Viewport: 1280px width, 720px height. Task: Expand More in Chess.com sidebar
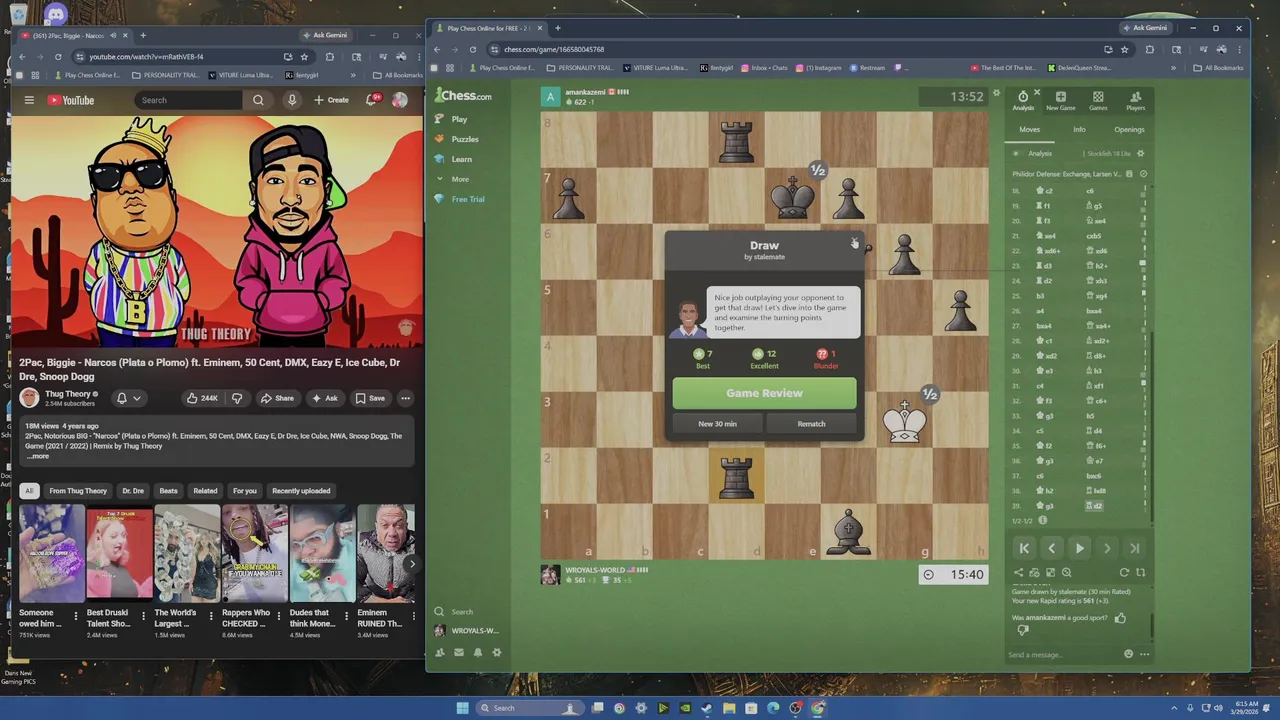coord(460,179)
